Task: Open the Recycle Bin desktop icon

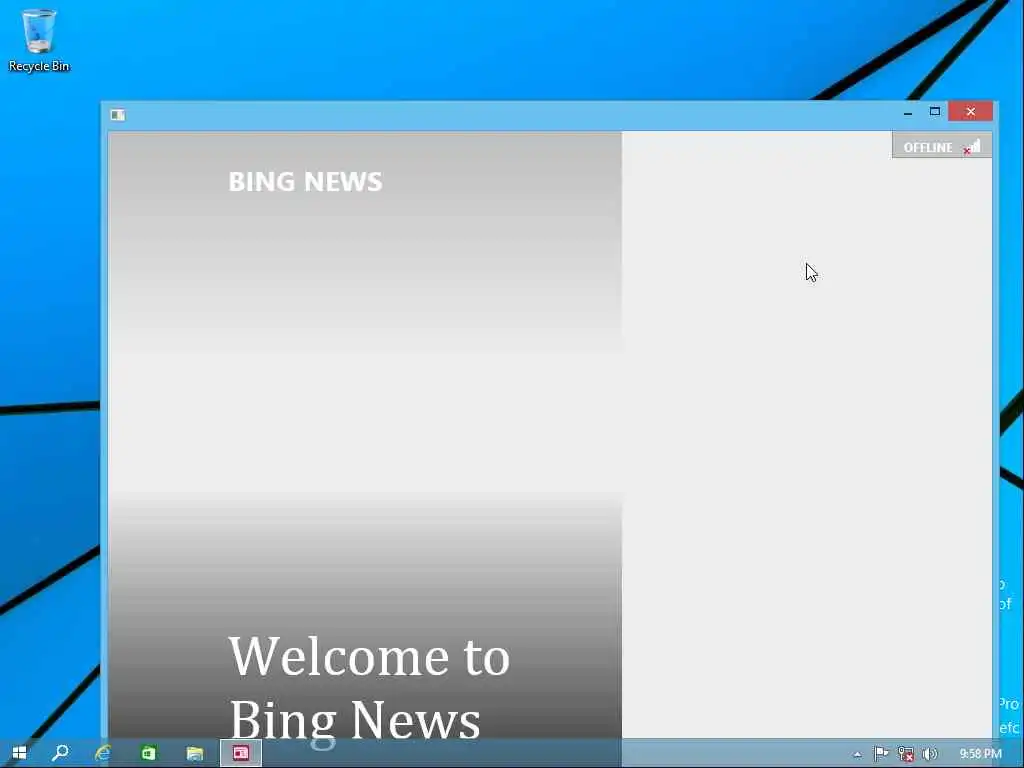Action: [39, 40]
